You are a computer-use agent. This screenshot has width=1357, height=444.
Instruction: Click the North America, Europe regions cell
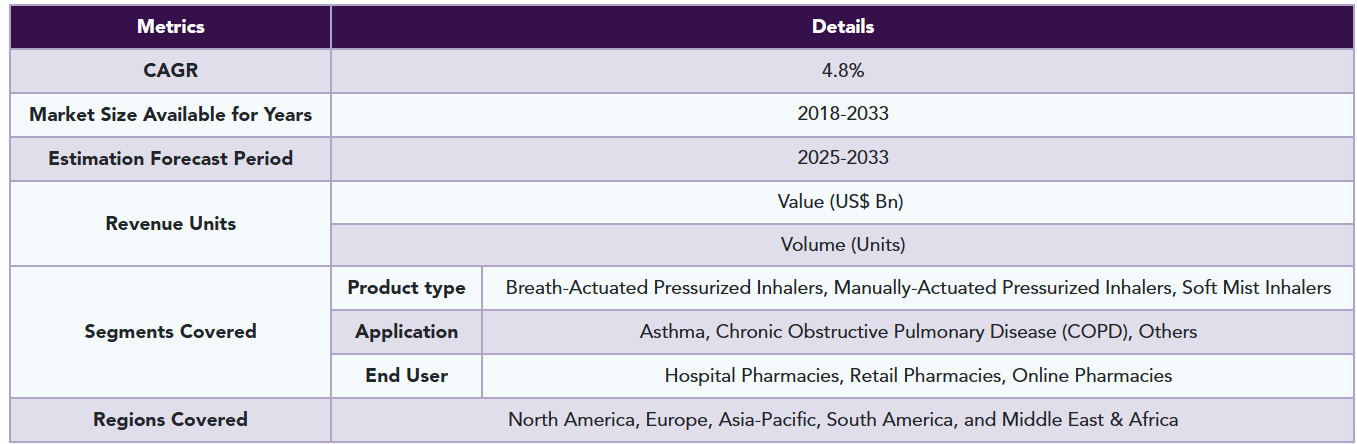pyautogui.click(x=843, y=420)
